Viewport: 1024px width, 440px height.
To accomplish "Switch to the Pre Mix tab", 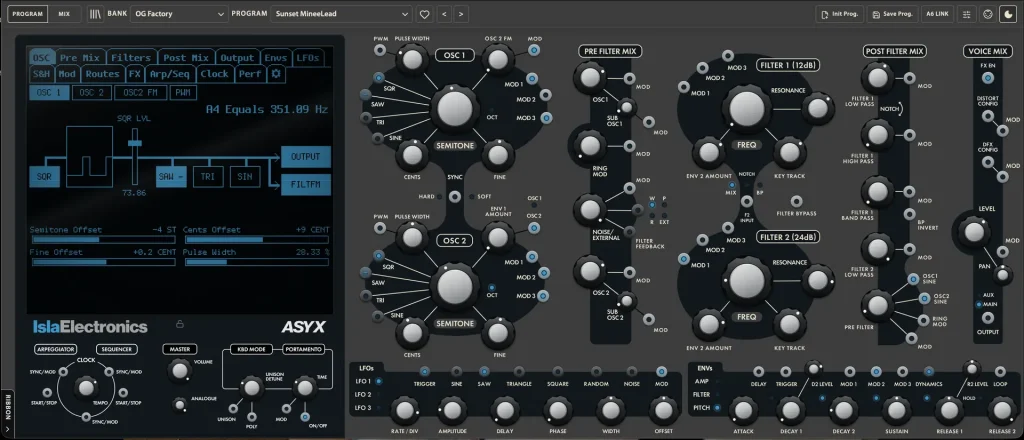I will (79, 57).
